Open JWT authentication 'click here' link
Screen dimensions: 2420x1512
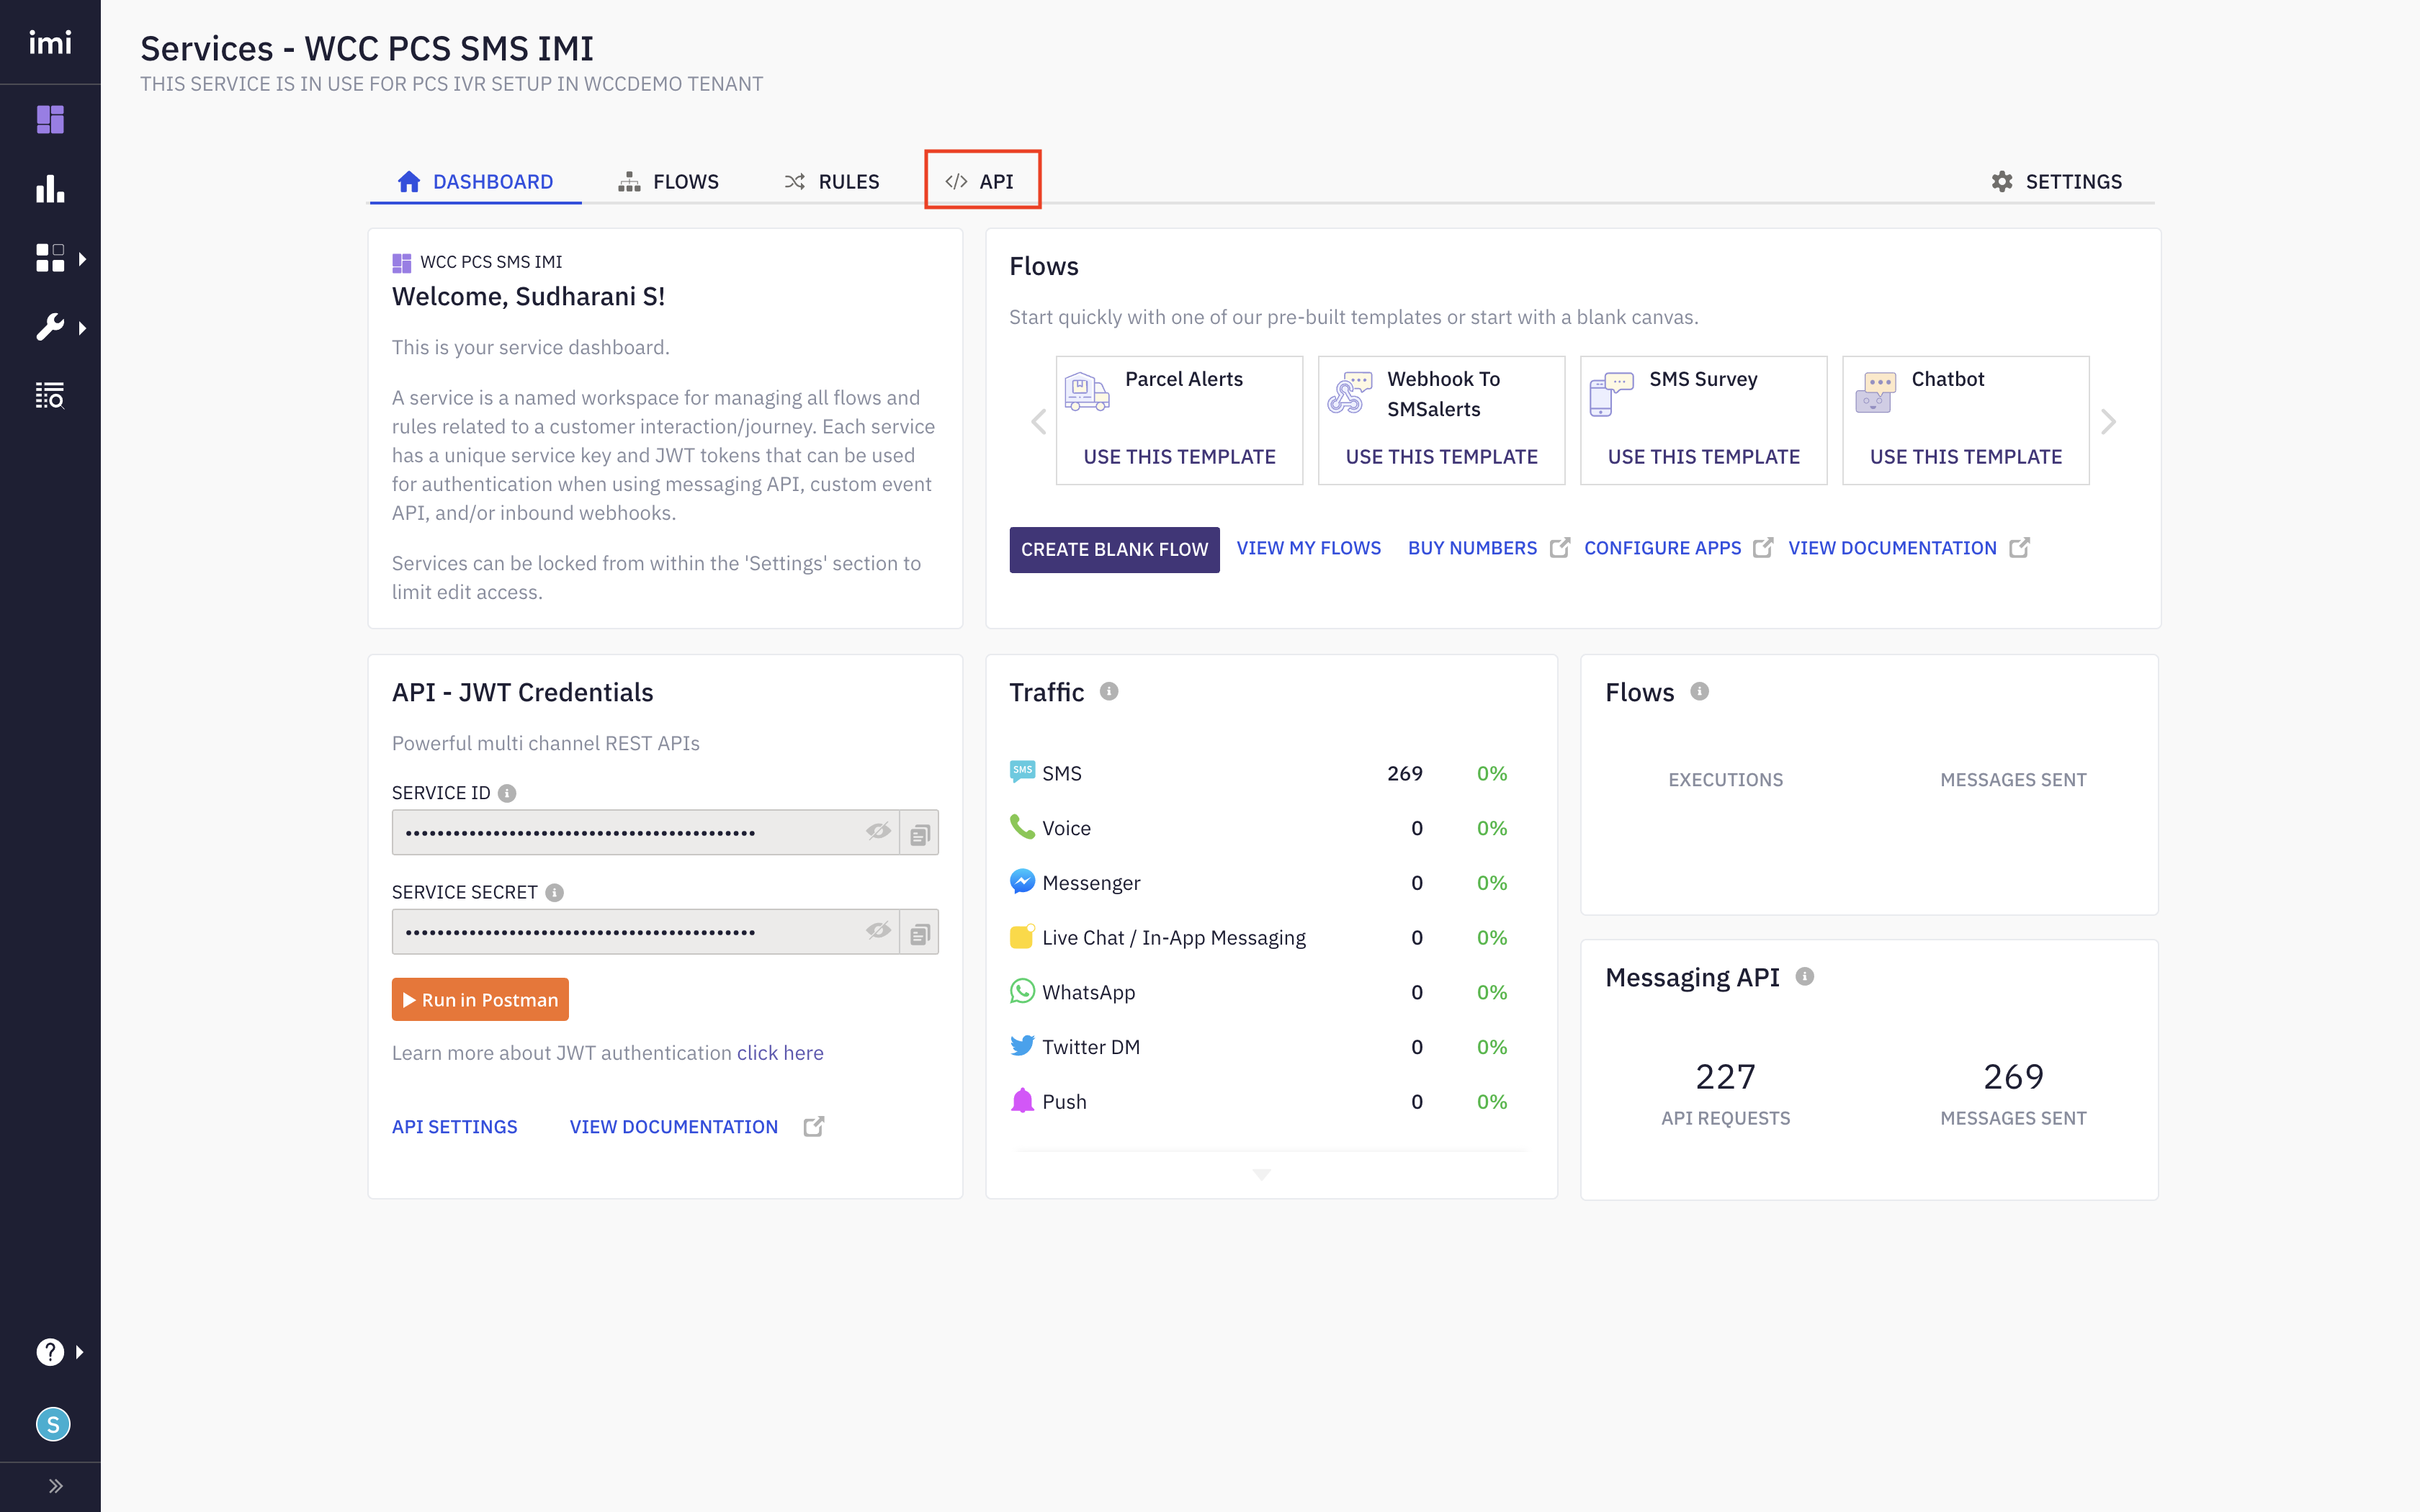(780, 1052)
